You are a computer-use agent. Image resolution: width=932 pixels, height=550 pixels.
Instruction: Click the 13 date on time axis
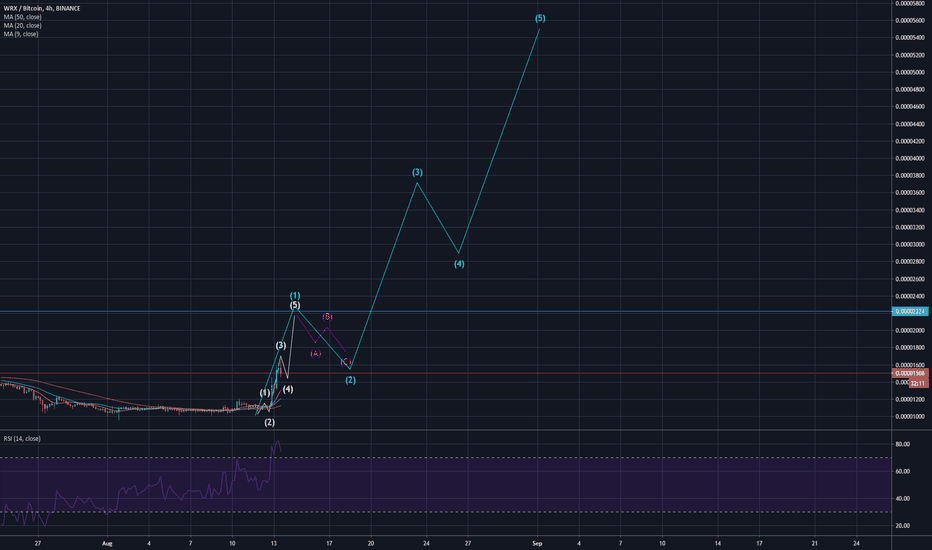(273, 543)
